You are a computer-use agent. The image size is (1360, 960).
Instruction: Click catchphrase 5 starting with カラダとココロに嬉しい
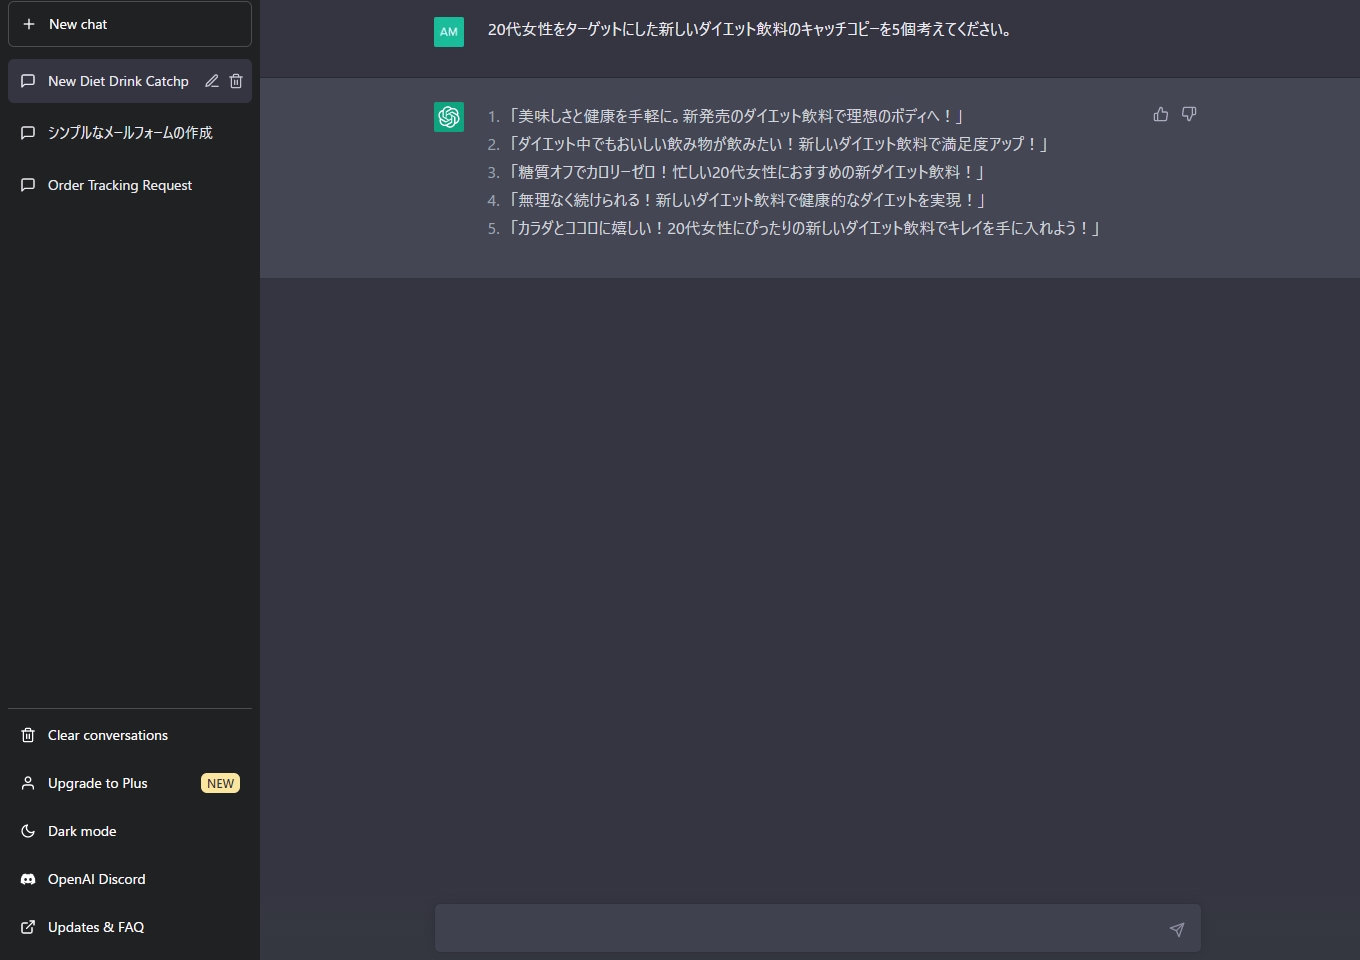tap(805, 228)
